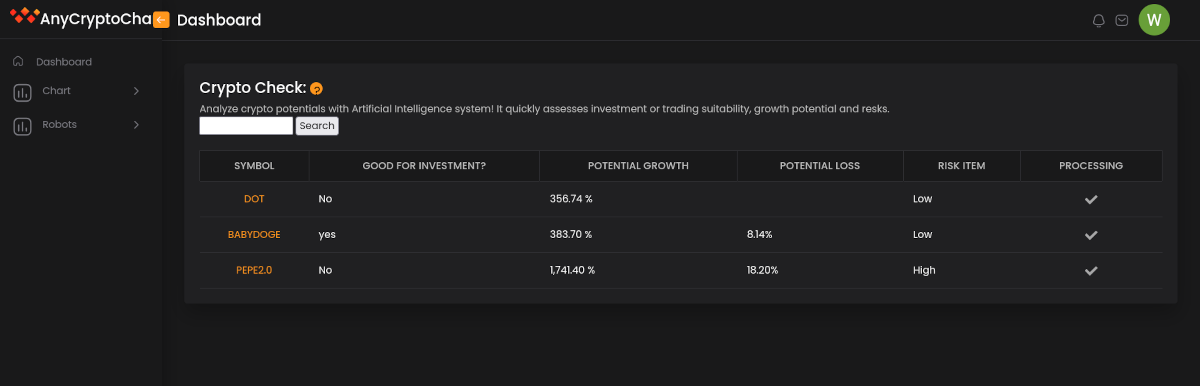Screen dimensions: 1200x386
Task: Expand the Robots submenu chevron
Action: [x=136, y=125]
